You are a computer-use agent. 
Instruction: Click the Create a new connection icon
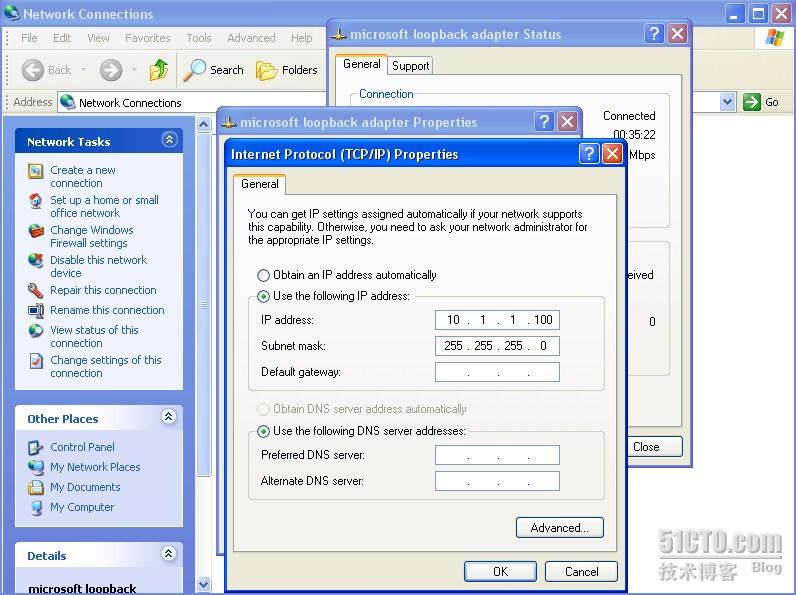[36, 171]
